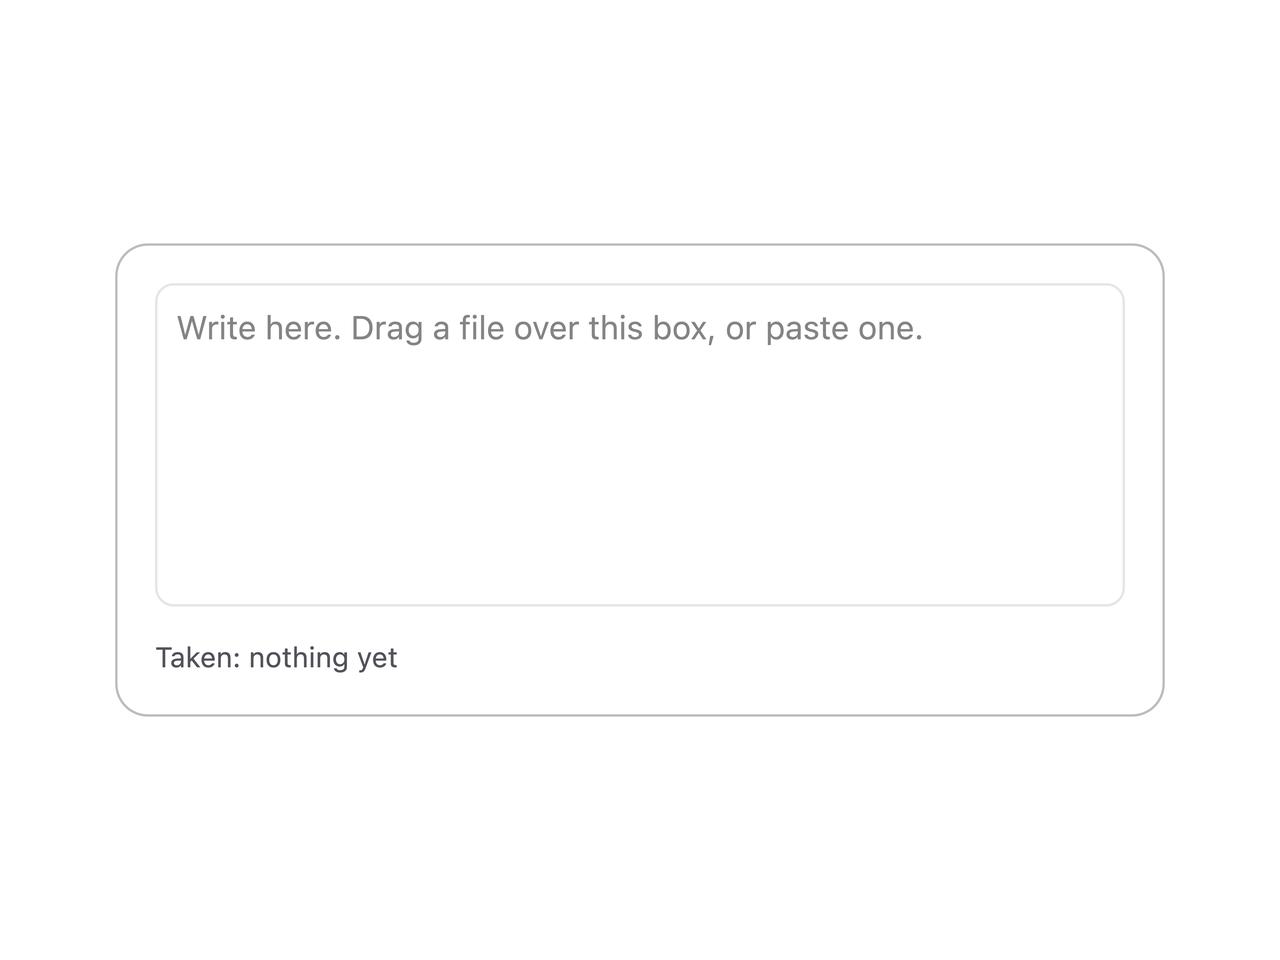Click the 'Write here.' placeholder beginning
The width and height of the screenshot is (1280, 960).
click(259, 328)
